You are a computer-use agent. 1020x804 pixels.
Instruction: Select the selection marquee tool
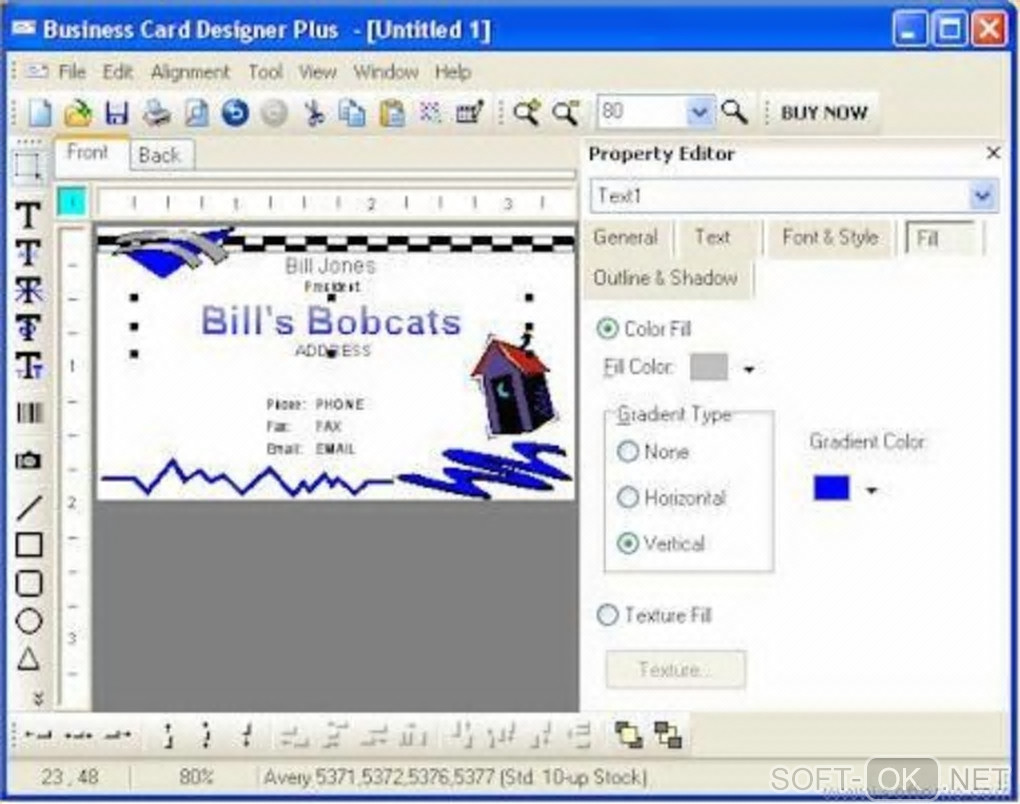click(x=28, y=166)
